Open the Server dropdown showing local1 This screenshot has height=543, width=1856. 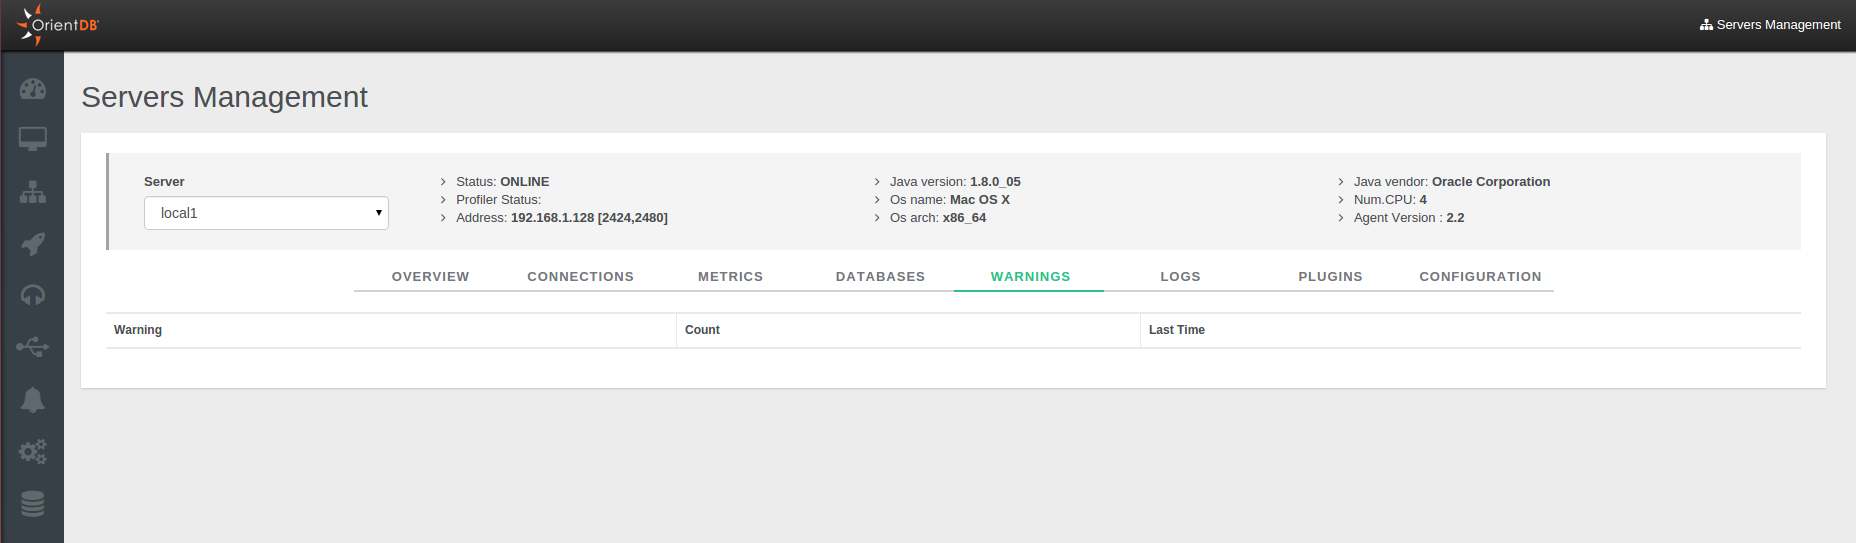266,213
